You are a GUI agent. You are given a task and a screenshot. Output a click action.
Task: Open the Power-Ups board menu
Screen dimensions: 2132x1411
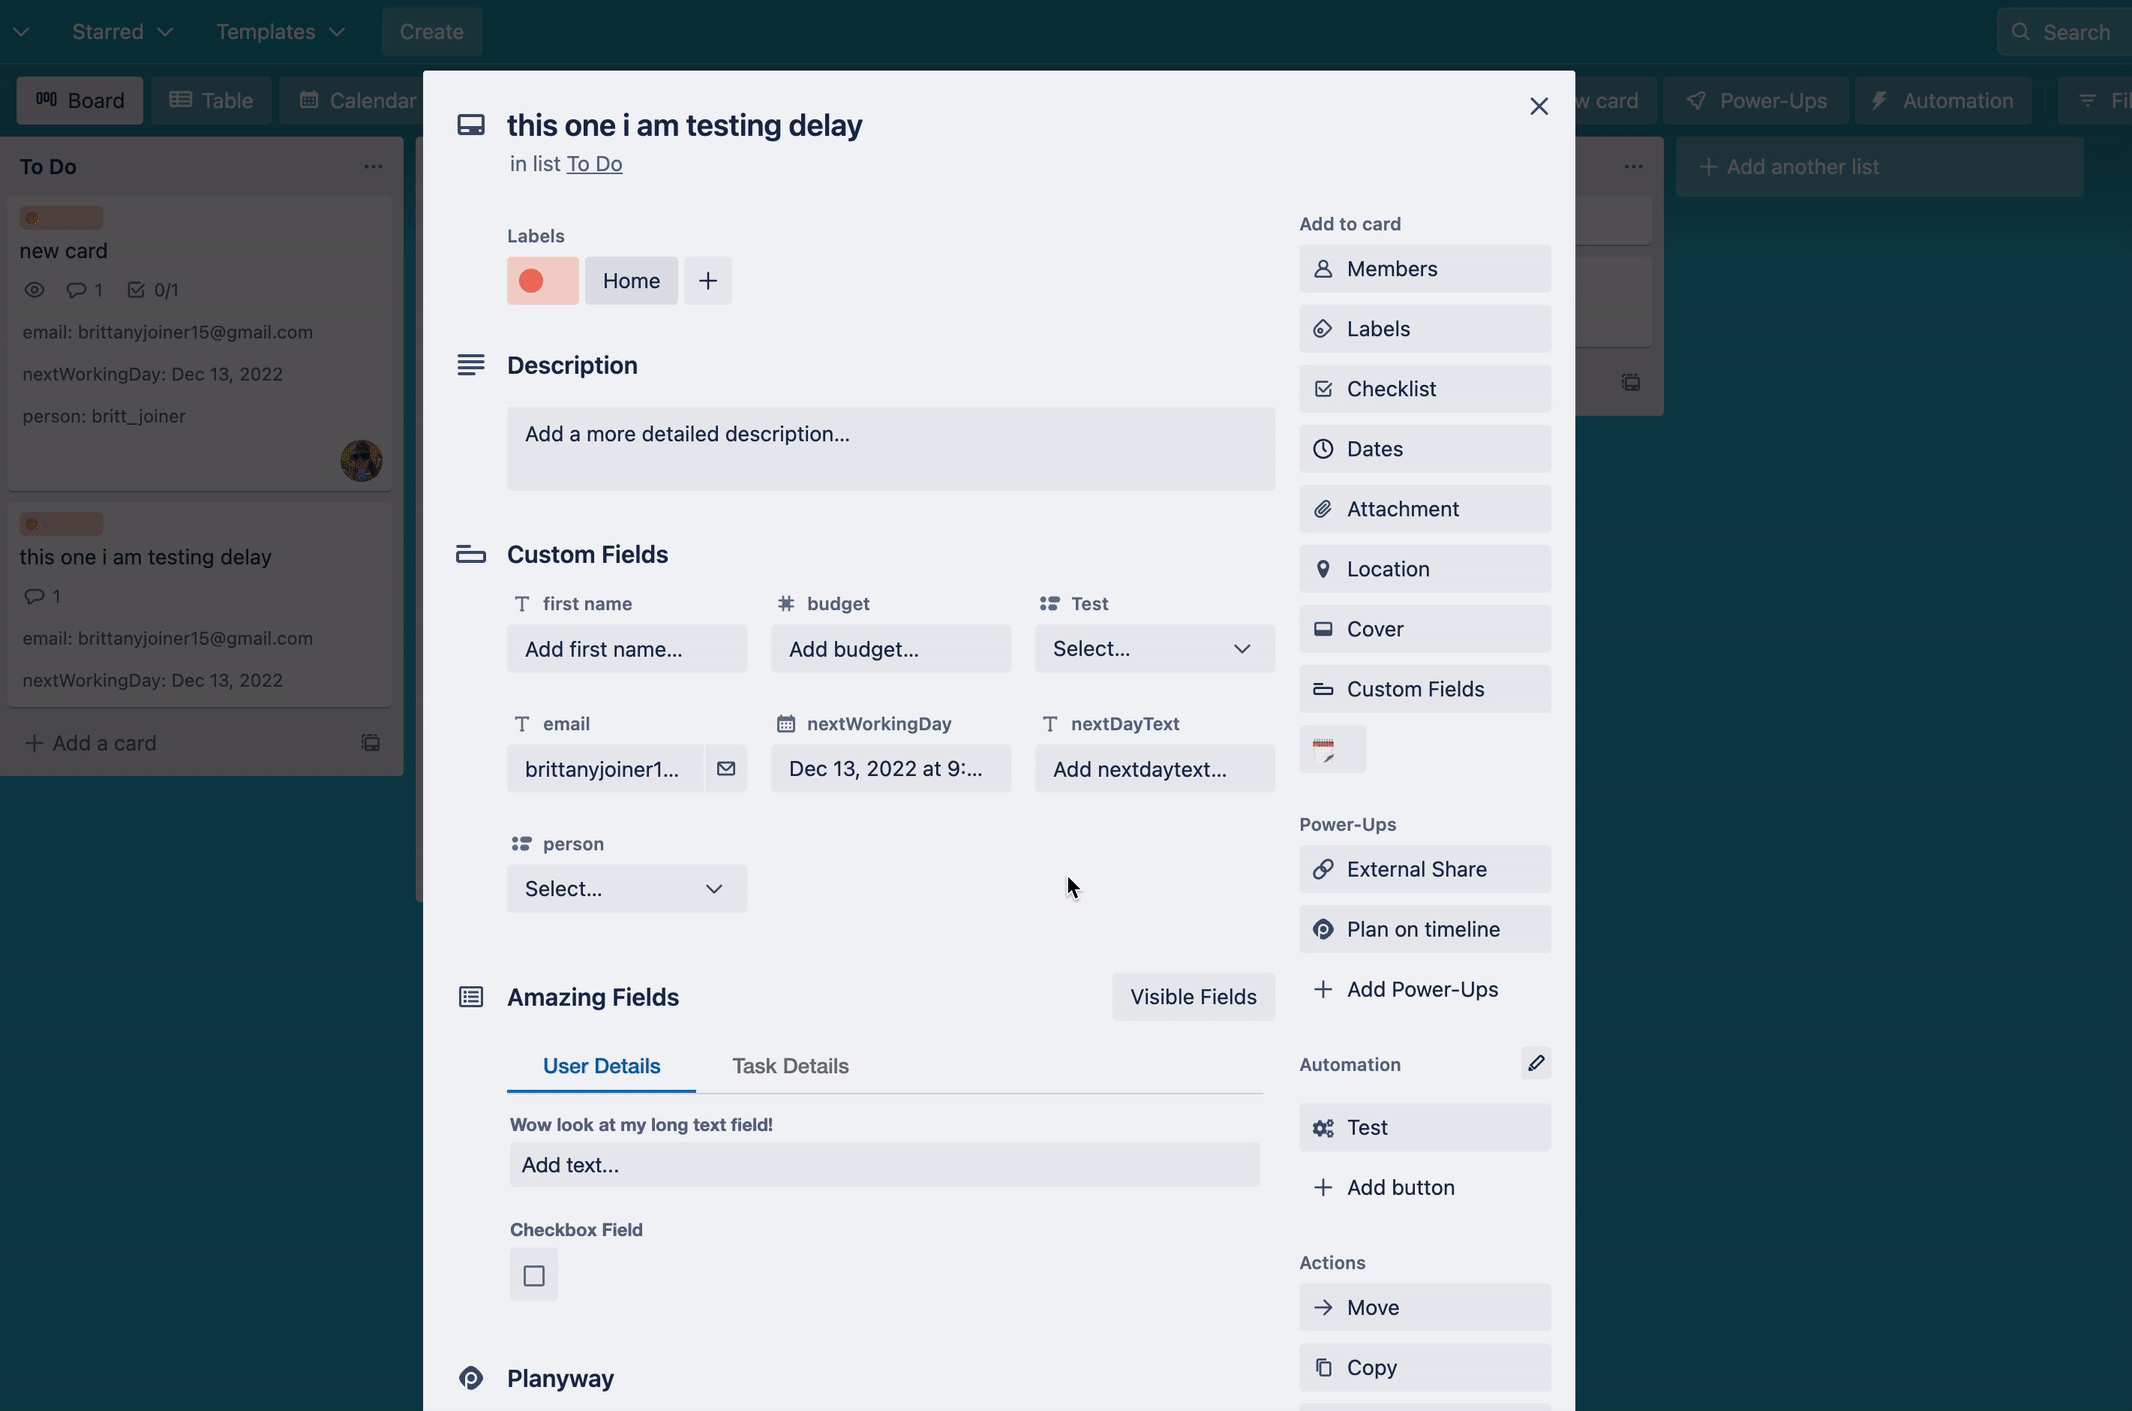tap(1756, 101)
